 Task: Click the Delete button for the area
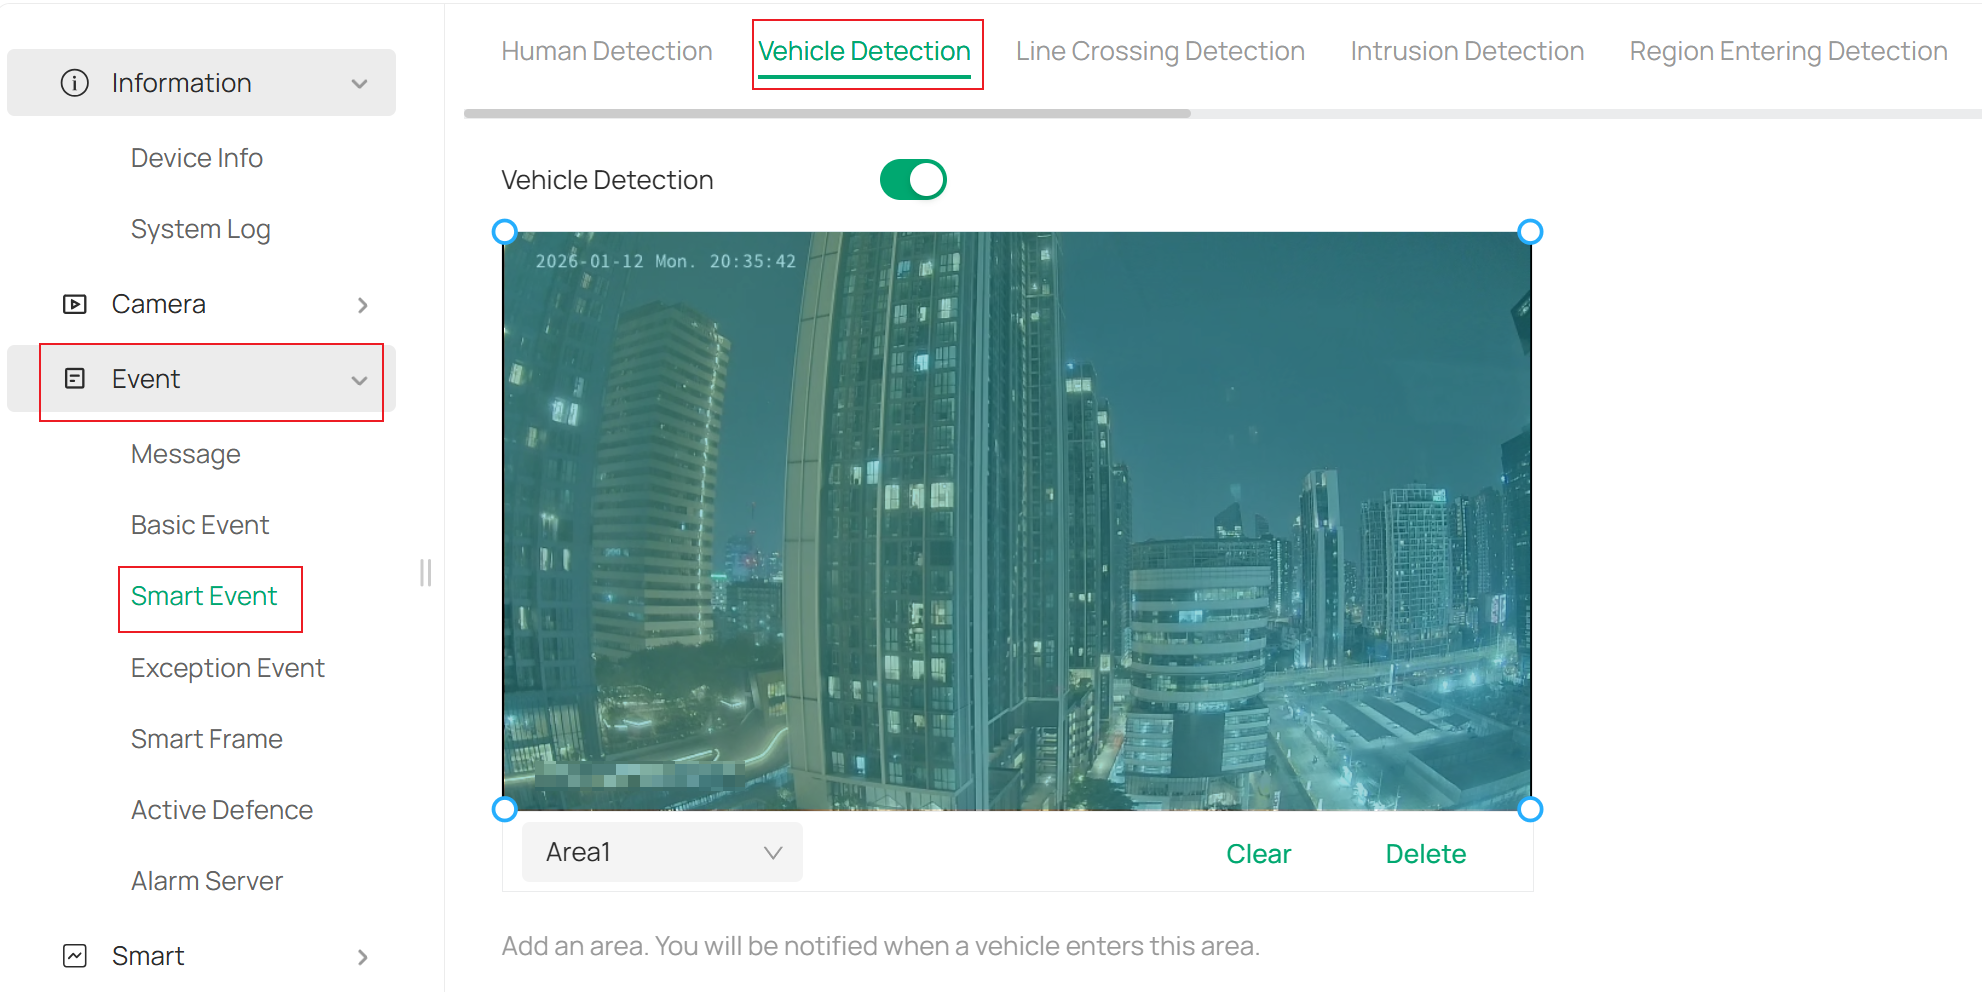[1425, 853]
